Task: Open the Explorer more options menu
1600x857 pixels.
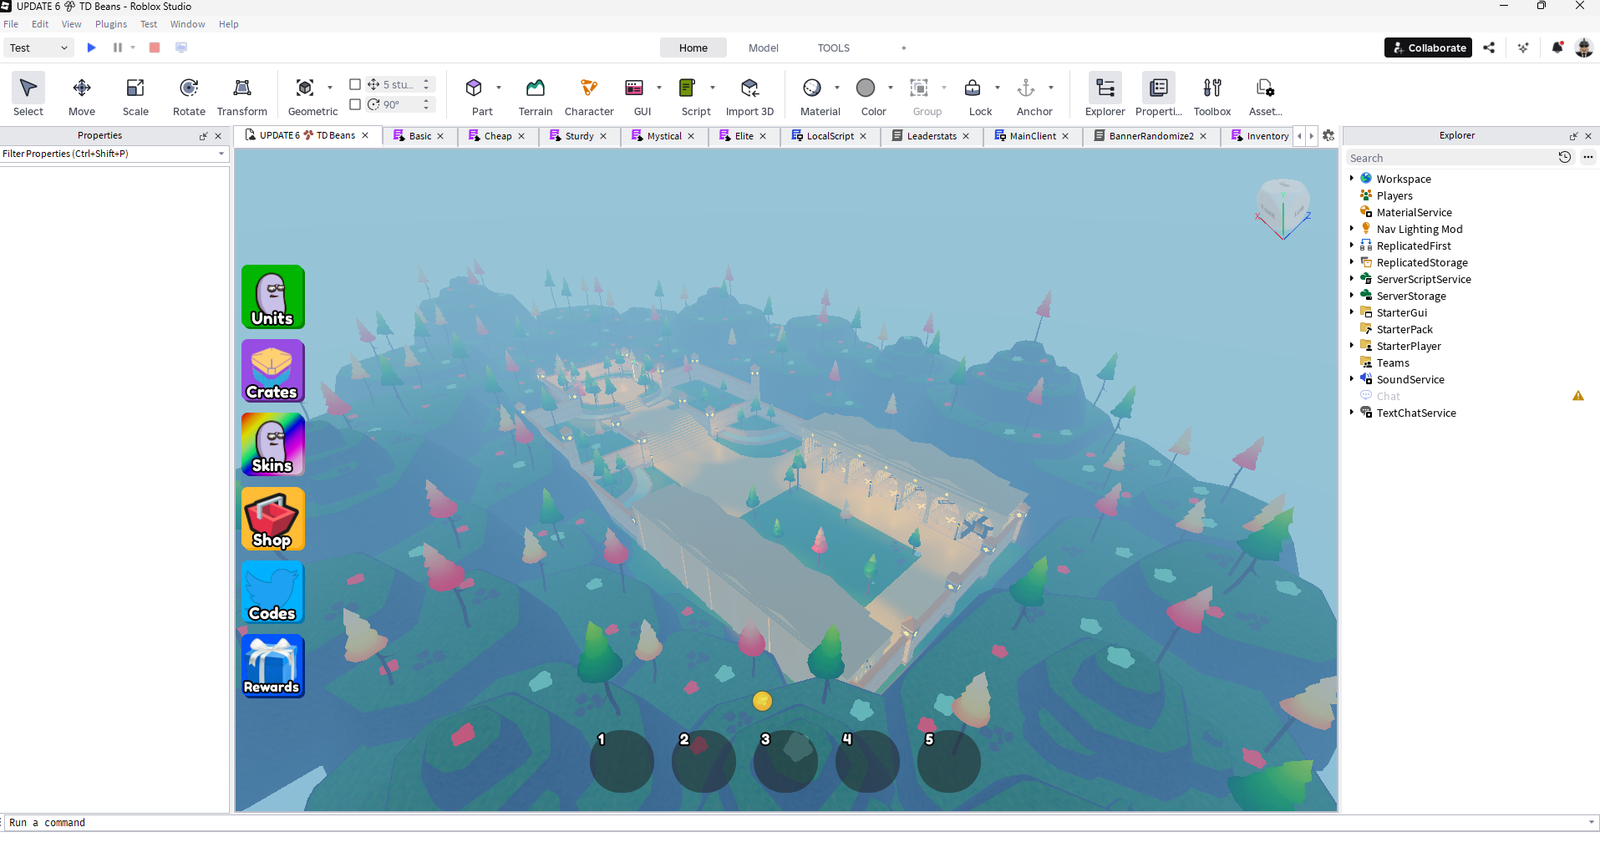Action: (1588, 157)
